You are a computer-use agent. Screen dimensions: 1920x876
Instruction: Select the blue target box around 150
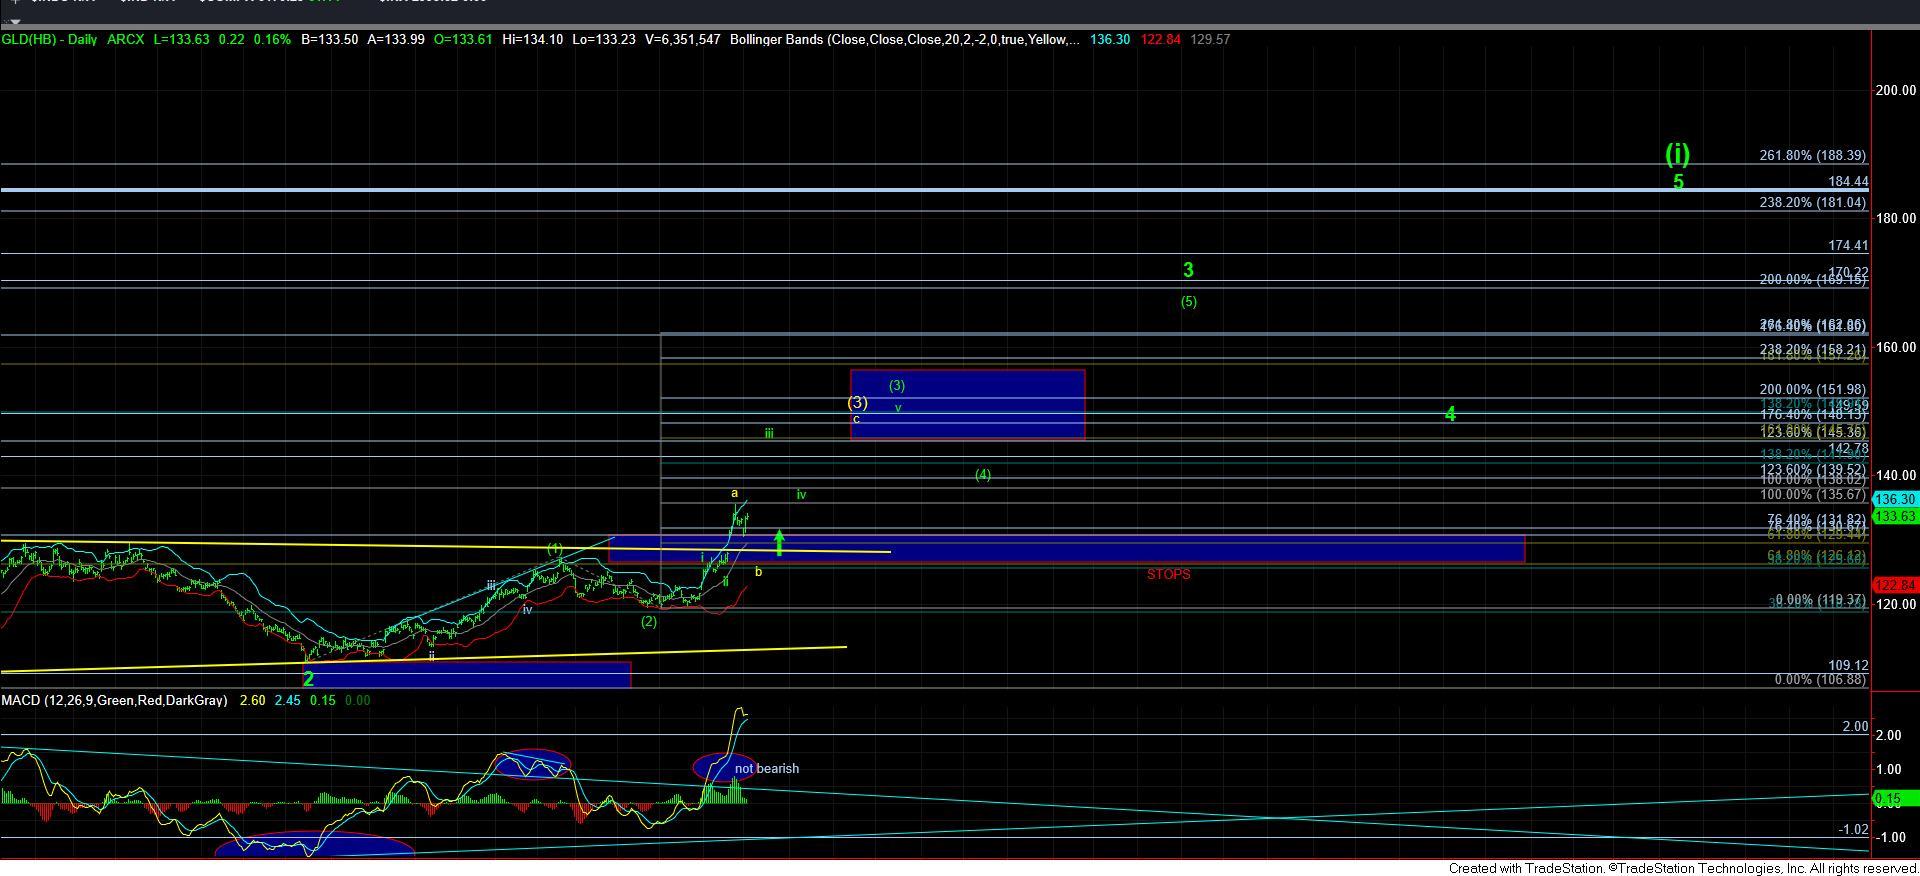(x=967, y=405)
